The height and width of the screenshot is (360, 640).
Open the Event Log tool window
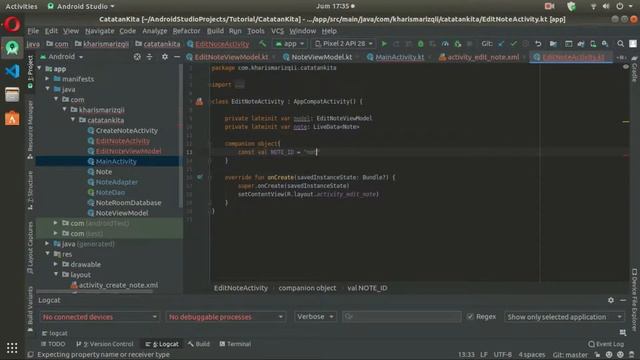[x=606, y=344]
